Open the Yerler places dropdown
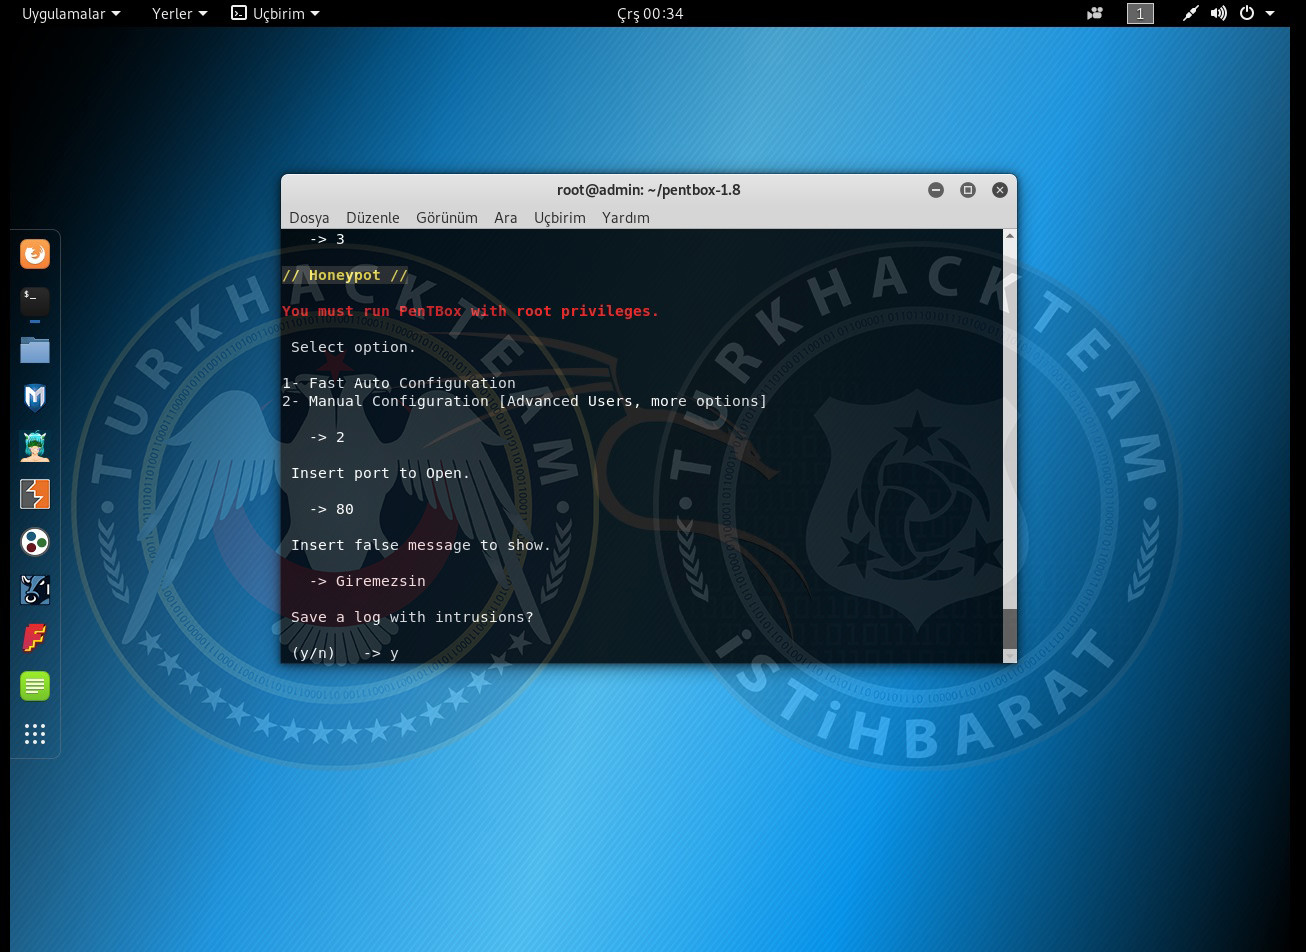 point(180,13)
